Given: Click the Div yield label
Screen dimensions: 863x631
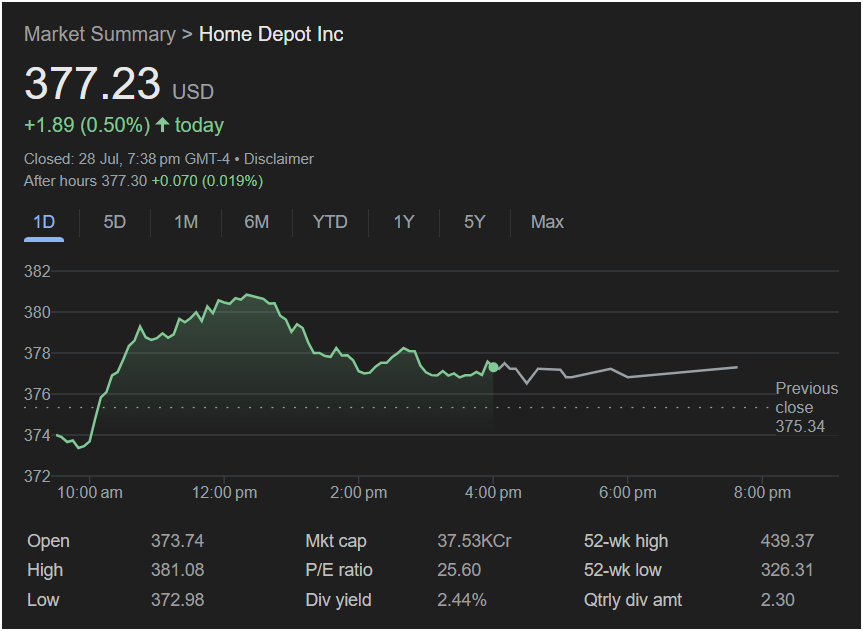Looking at the screenshot, I should click(338, 600).
